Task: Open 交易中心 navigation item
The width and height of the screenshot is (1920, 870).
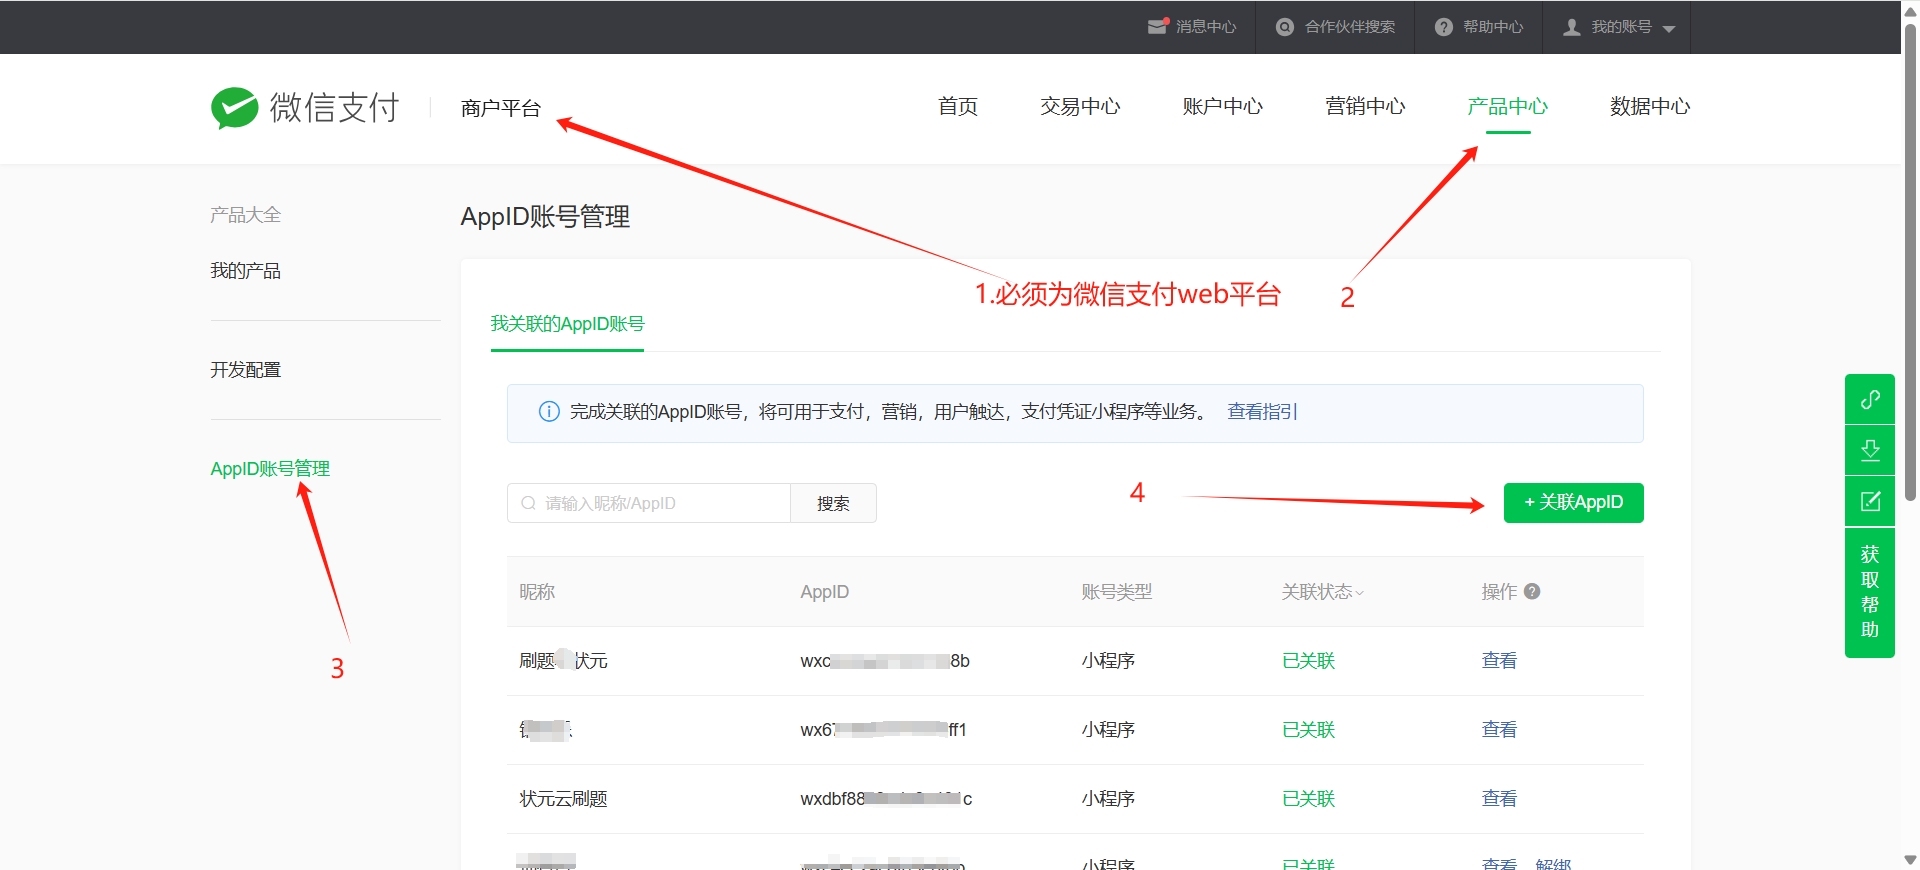Action: [1080, 106]
